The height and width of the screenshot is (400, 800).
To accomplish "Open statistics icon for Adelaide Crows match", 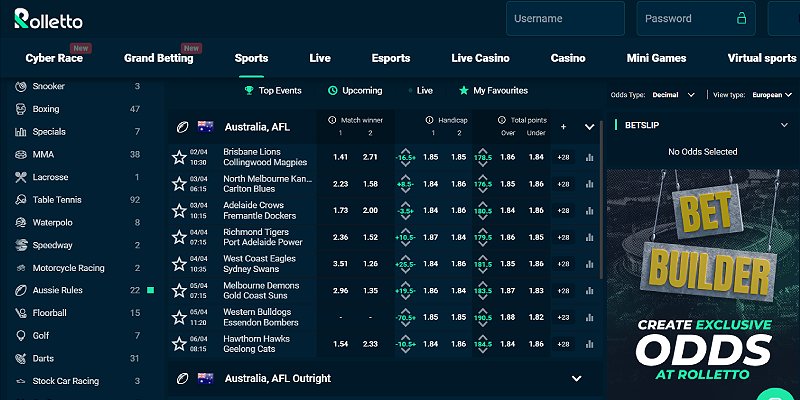I will click(590, 211).
